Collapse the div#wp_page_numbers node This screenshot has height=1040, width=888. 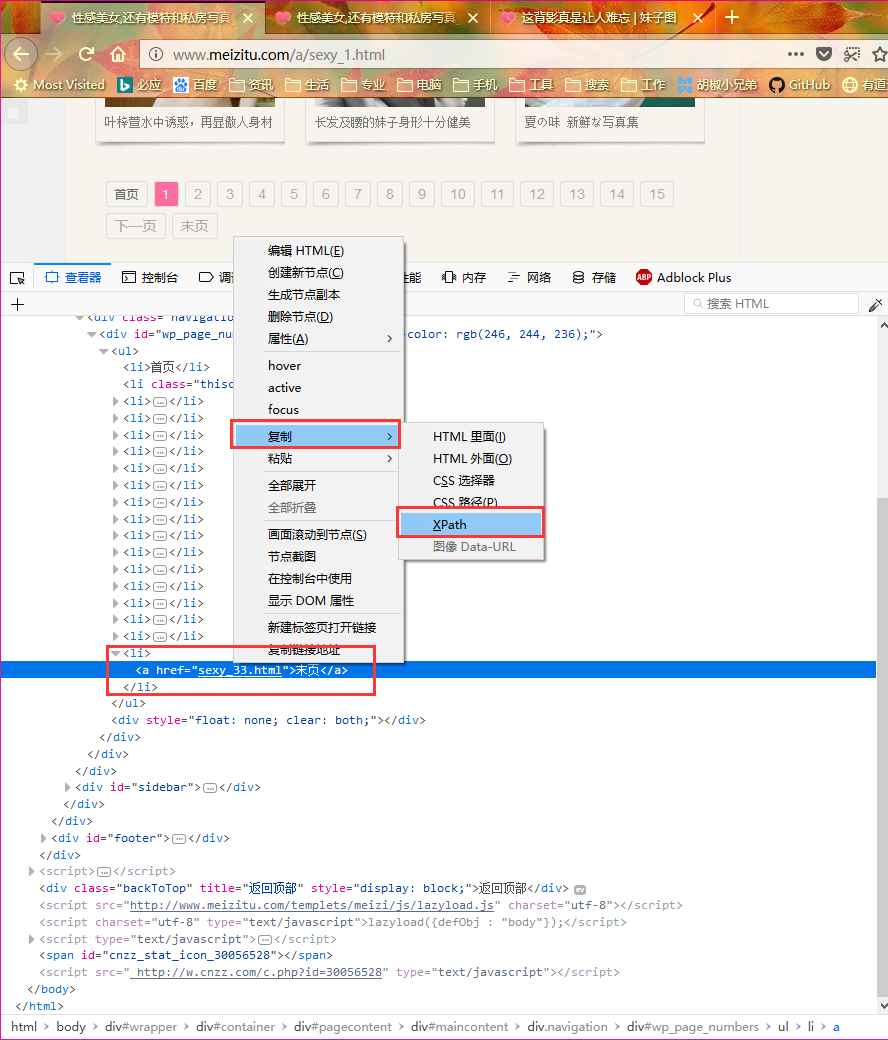pos(92,334)
